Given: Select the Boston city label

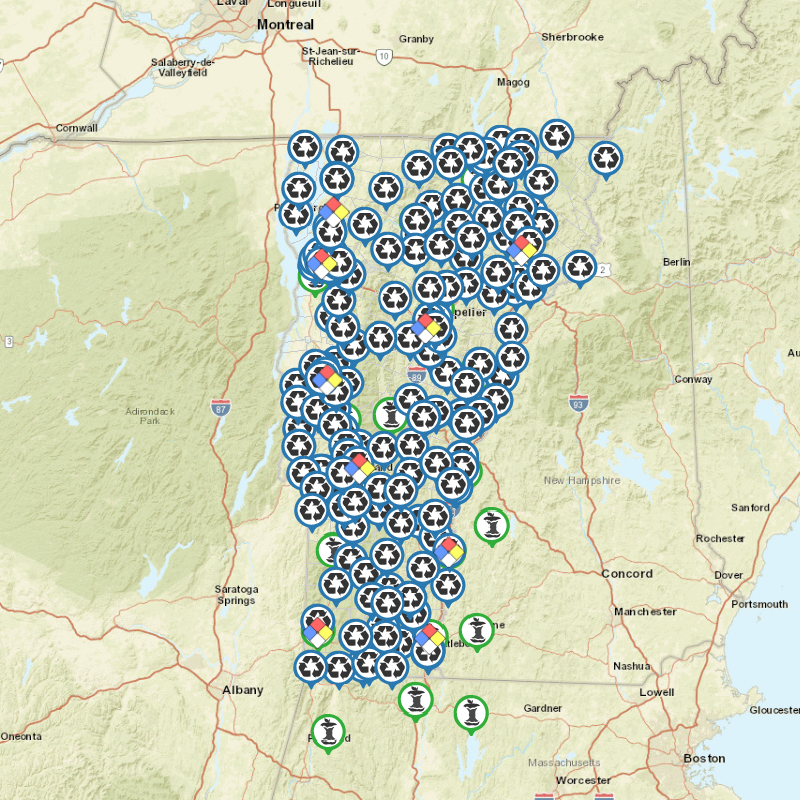Looking at the screenshot, I should pyautogui.click(x=703, y=758).
